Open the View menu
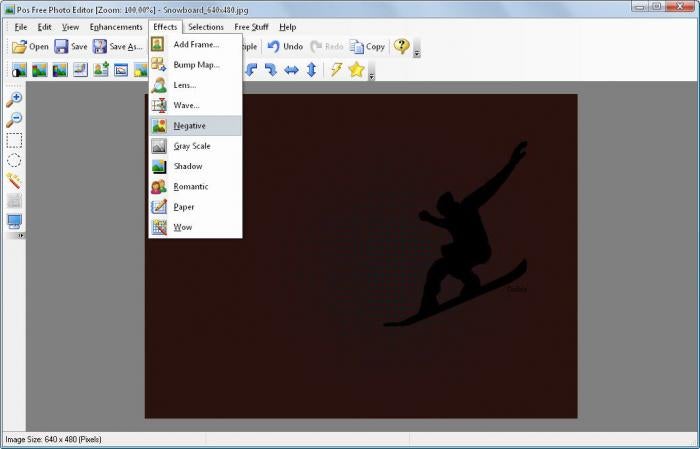 pos(70,27)
